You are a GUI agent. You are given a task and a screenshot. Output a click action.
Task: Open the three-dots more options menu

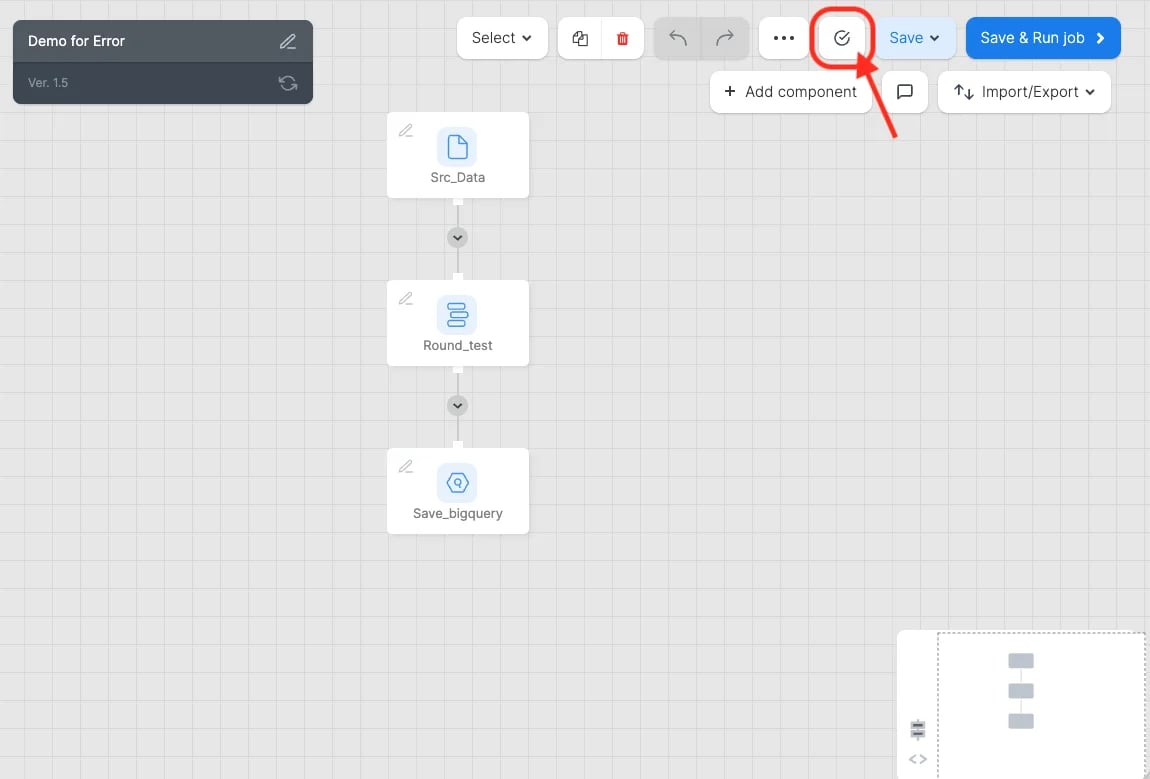(x=784, y=38)
